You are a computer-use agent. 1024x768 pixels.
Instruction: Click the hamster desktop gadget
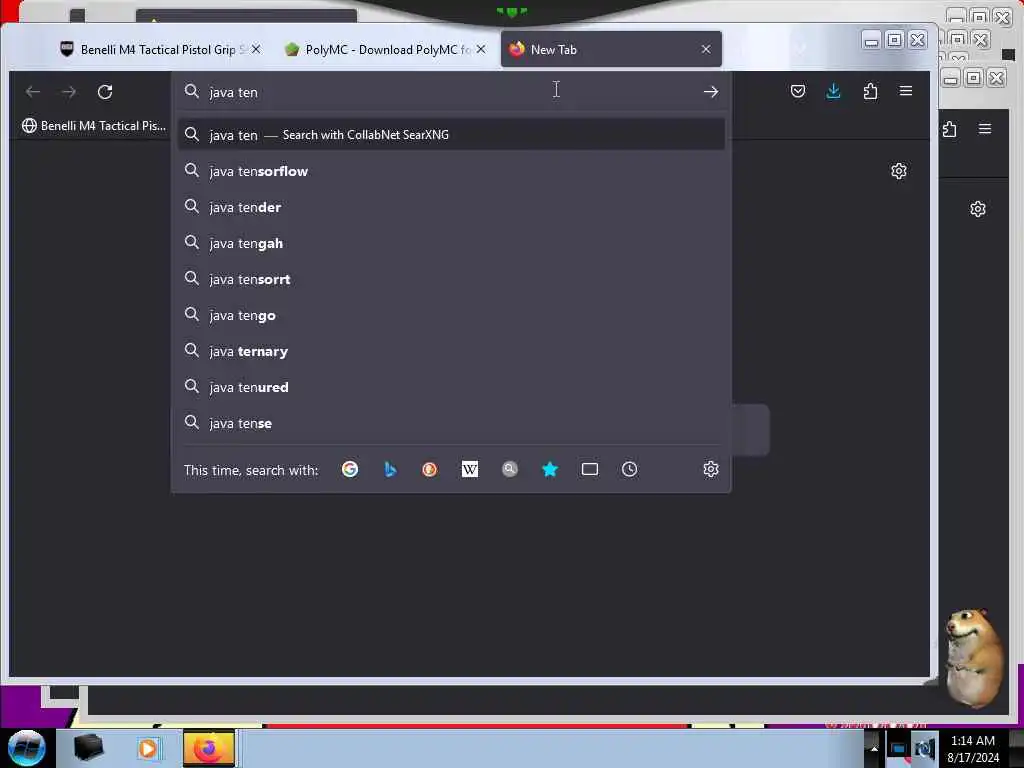pyautogui.click(x=975, y=657)
